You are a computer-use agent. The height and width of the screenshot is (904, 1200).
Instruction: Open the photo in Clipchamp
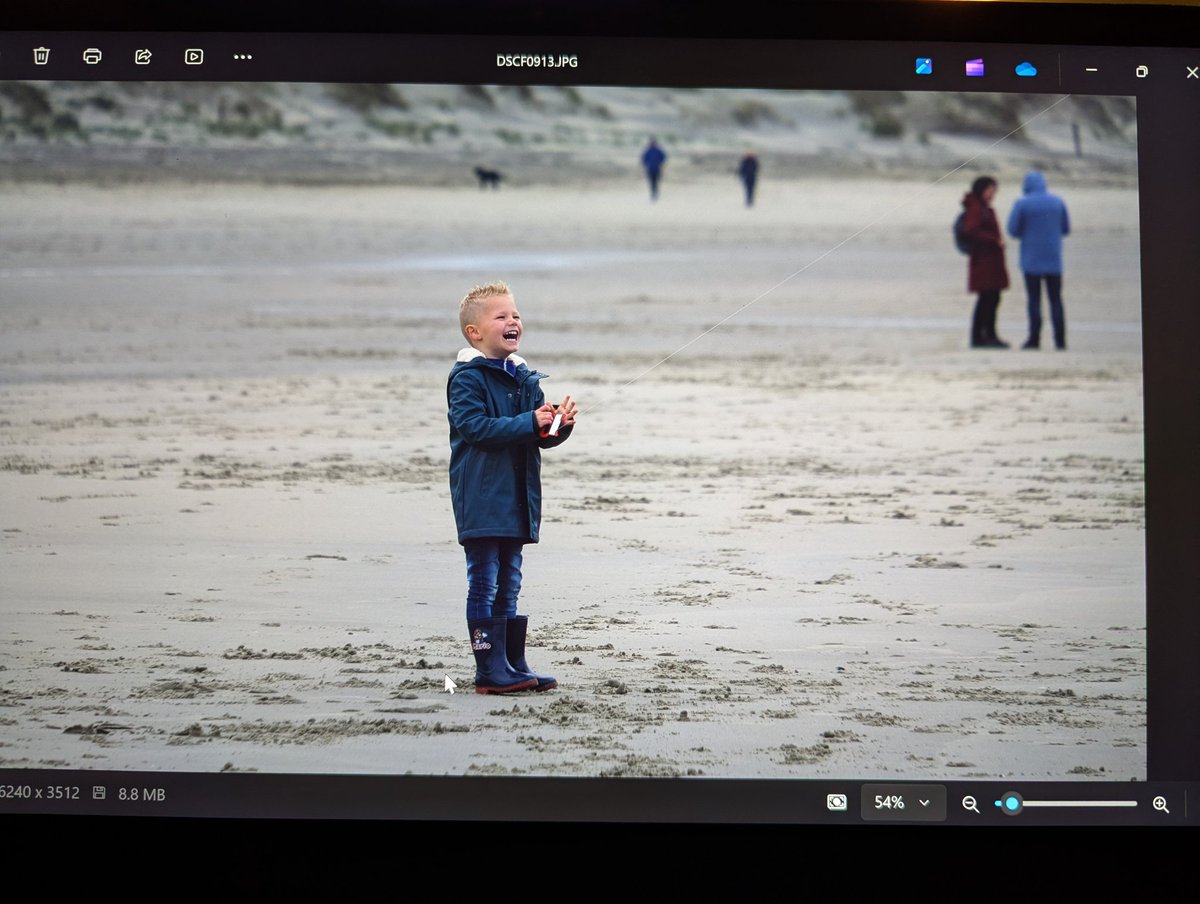975,67
